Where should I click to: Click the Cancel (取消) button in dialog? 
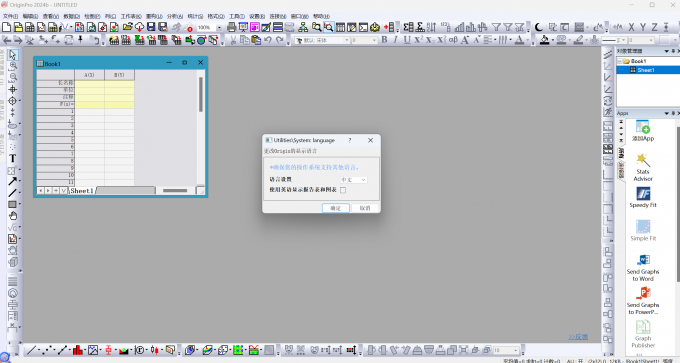tap(365, 208)
